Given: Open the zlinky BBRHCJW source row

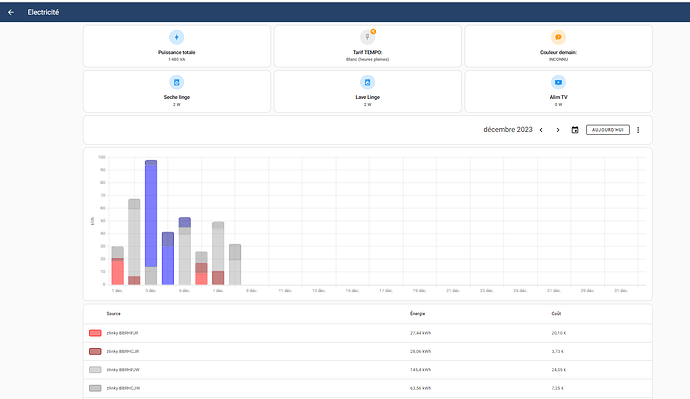Looking at the screenshot, I should pos(367,388).
